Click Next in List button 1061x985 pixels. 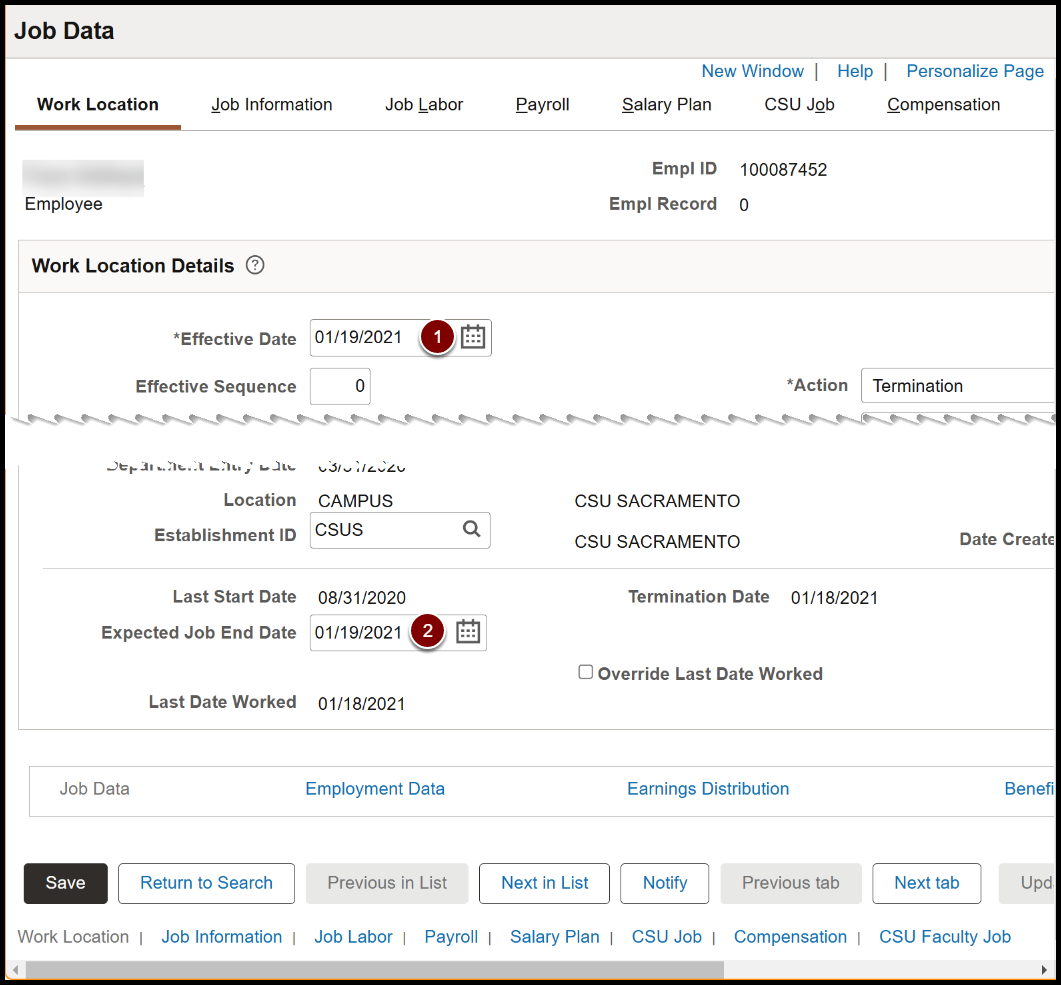click(545, 883)
